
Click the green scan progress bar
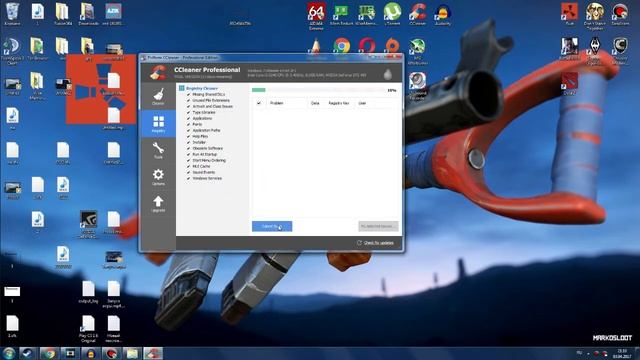click(x=259, y=90)
